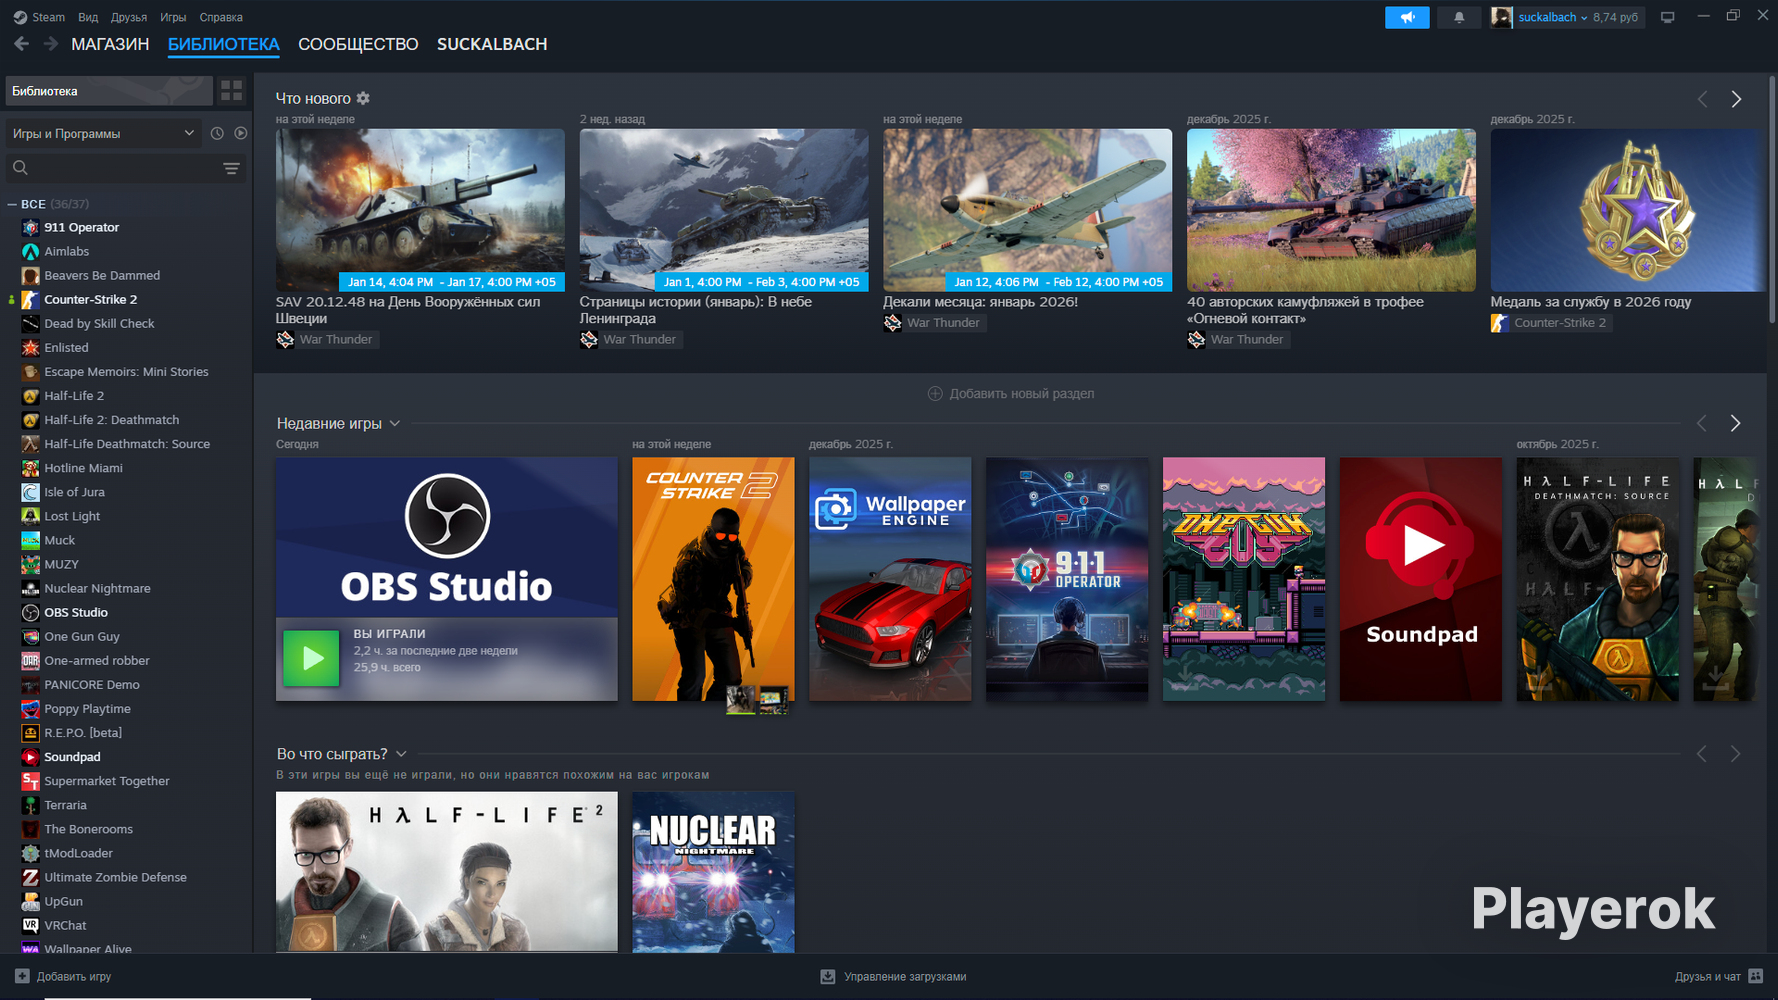The image size is (1778, 1000).
Task: Click the Управление загрузками label
Action: pyautogui.click(x=905, y=976)
